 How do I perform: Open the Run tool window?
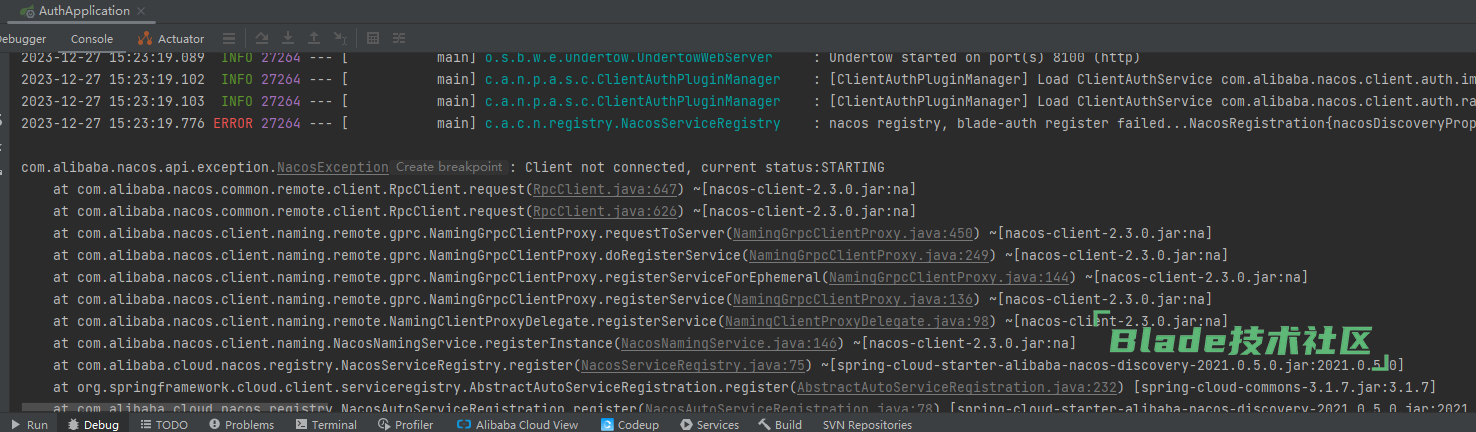[29, 424]
